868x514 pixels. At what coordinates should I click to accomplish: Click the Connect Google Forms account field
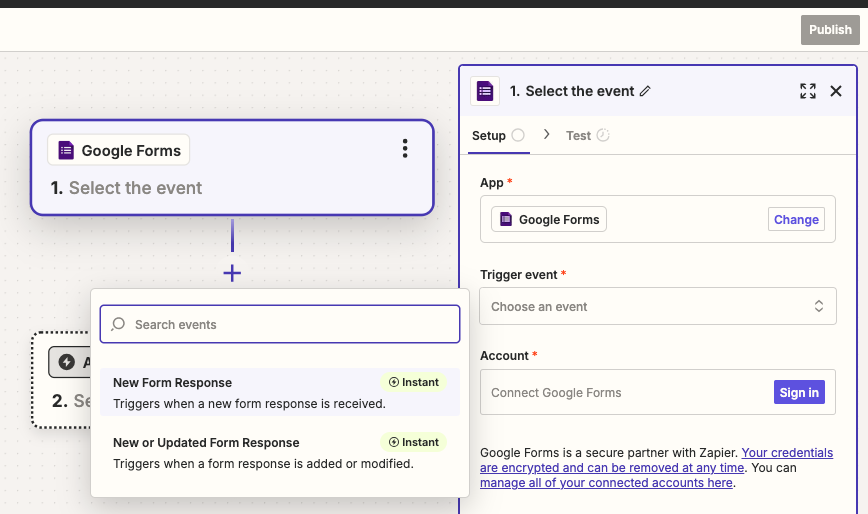[658, 392]
